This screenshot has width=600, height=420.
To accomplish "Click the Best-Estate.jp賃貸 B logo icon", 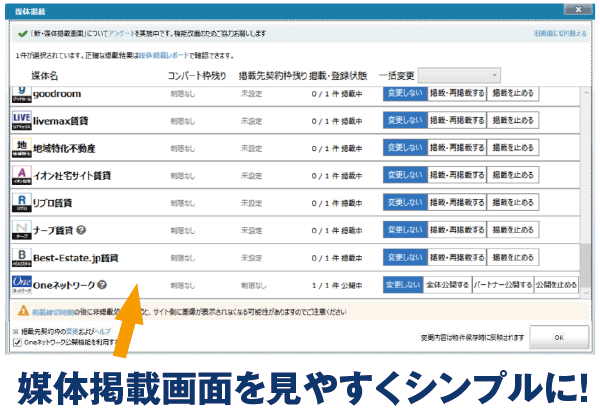I will coord(21,258).
